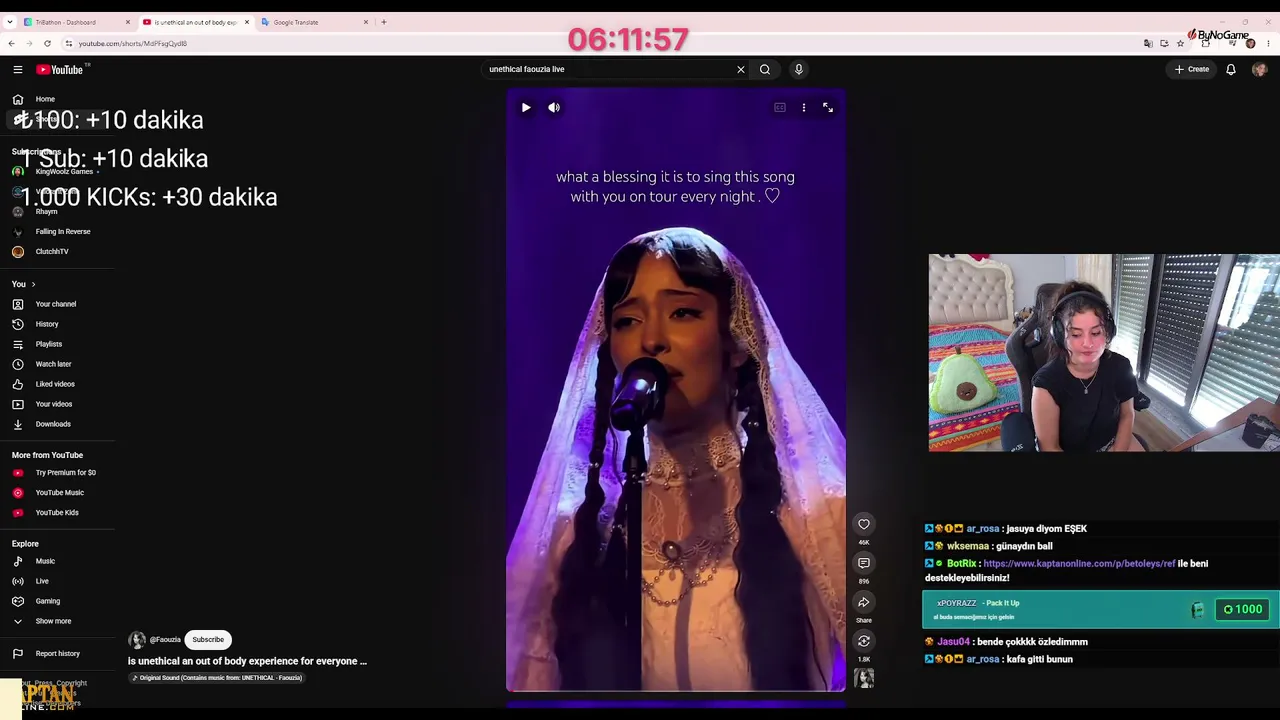Open a new browser tab
1280x720 pixels.
pos(384,22)
